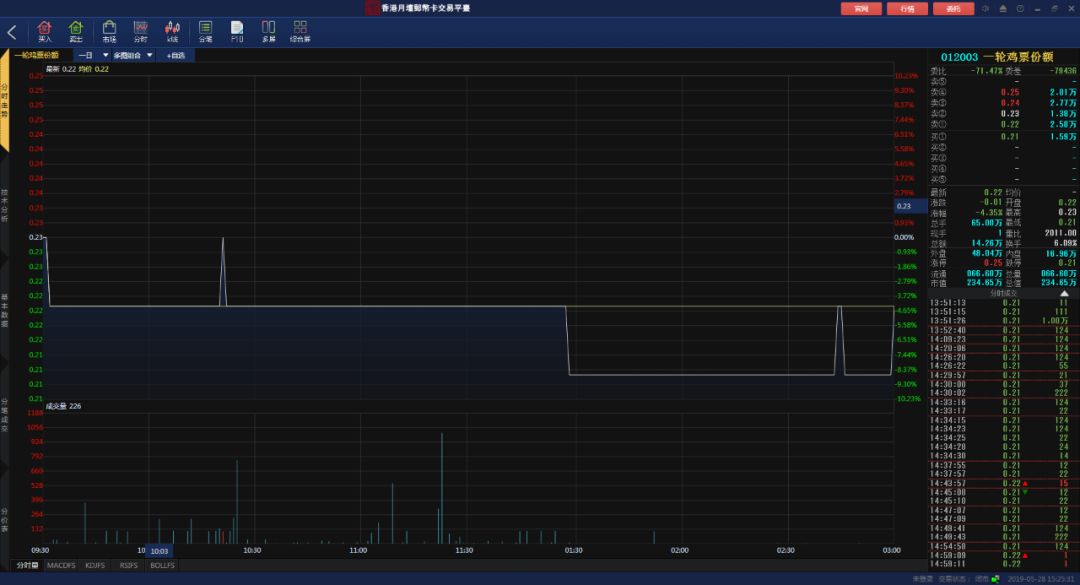This screenshot has width=1080, height=585.
Task: Click the green Sell (卖出) house icon
Action: (76, 32)
